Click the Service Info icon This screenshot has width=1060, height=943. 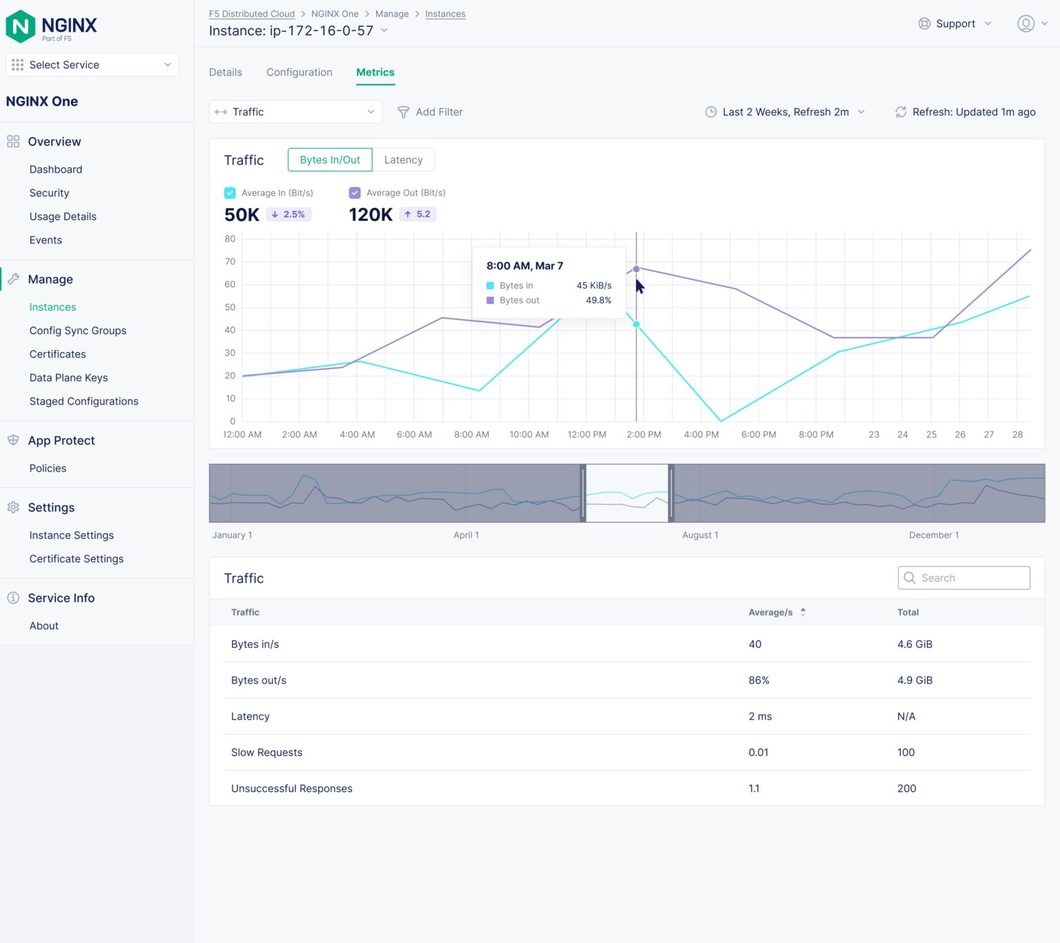pyautogui.click(x=13, y=598)
